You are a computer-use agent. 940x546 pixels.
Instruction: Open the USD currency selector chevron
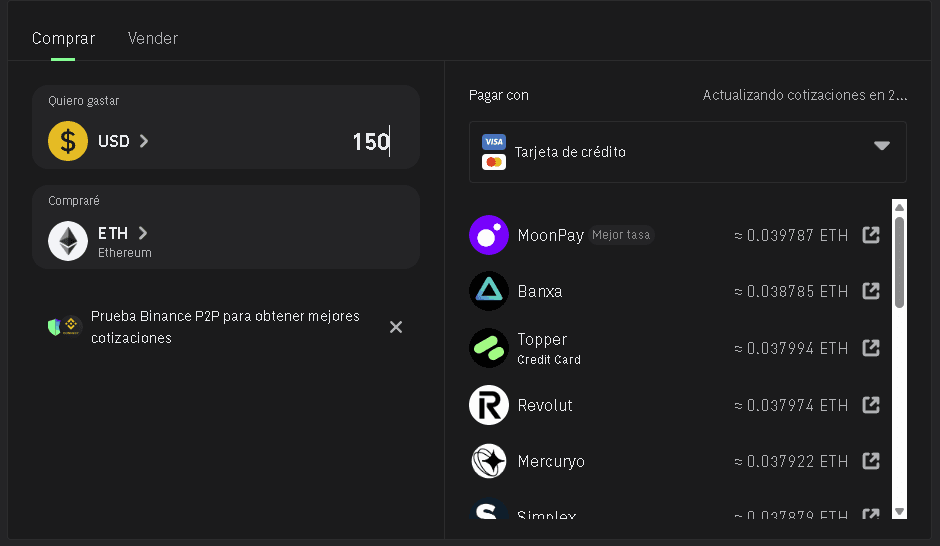(x=144, y=141)
